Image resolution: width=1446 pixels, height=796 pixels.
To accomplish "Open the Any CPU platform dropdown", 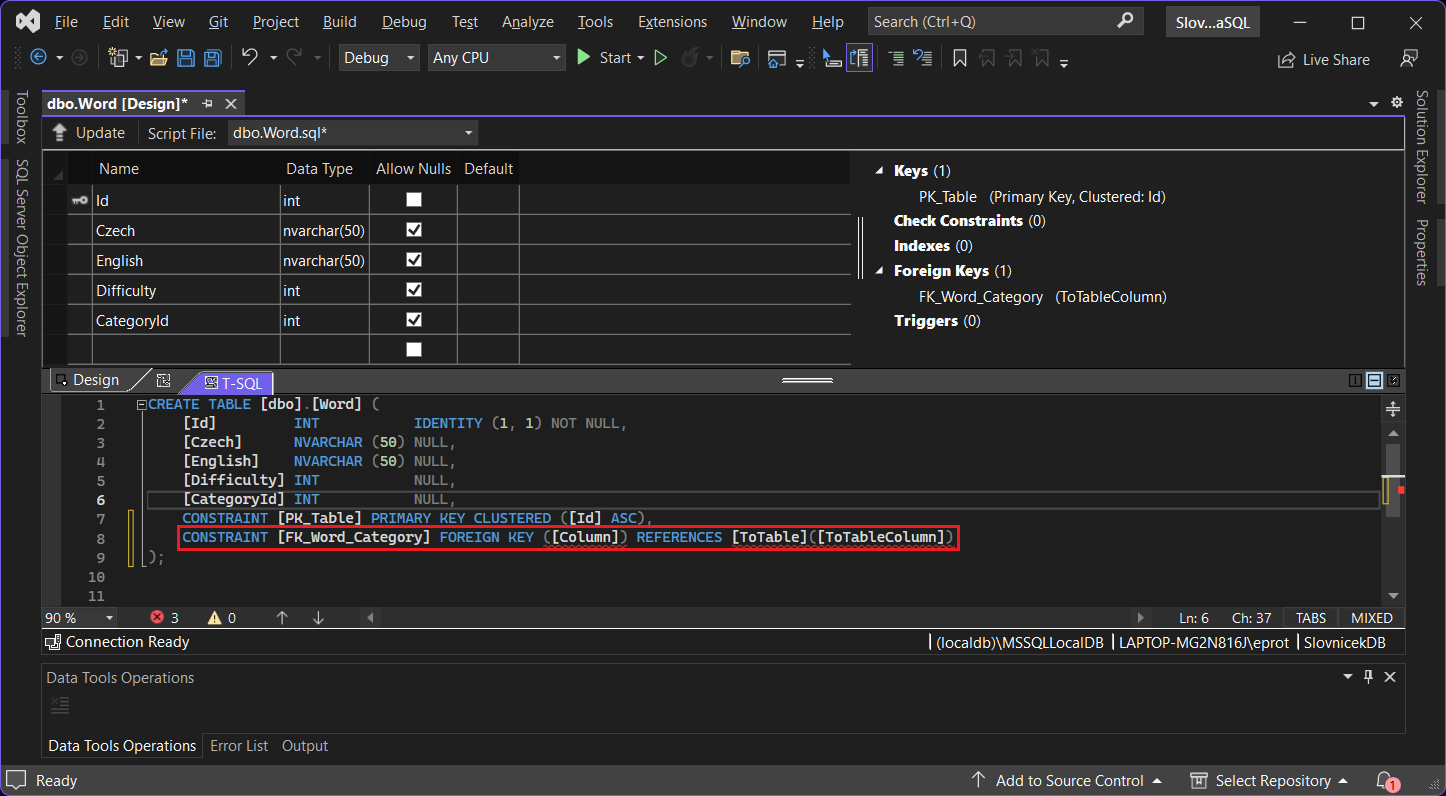I will point(497,58).
